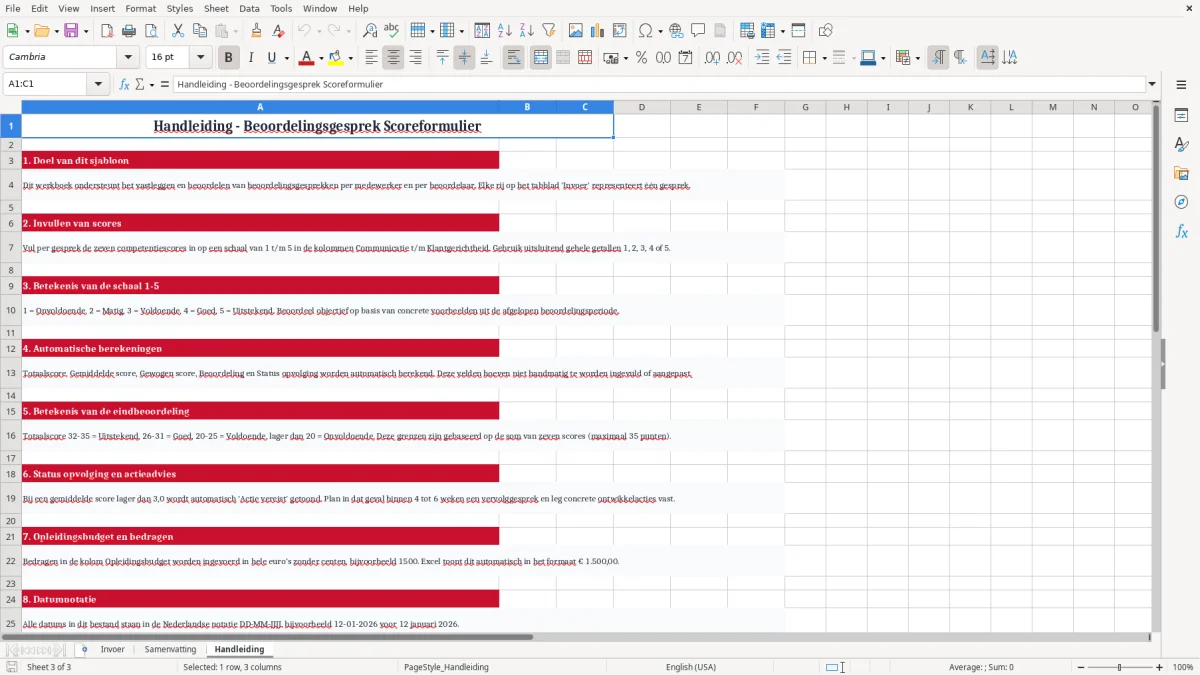Activate the Clone Formatting paintbrush
The height and width of the screenshot is (675, 1200).
pyautogui.click(x=257, y=31)
